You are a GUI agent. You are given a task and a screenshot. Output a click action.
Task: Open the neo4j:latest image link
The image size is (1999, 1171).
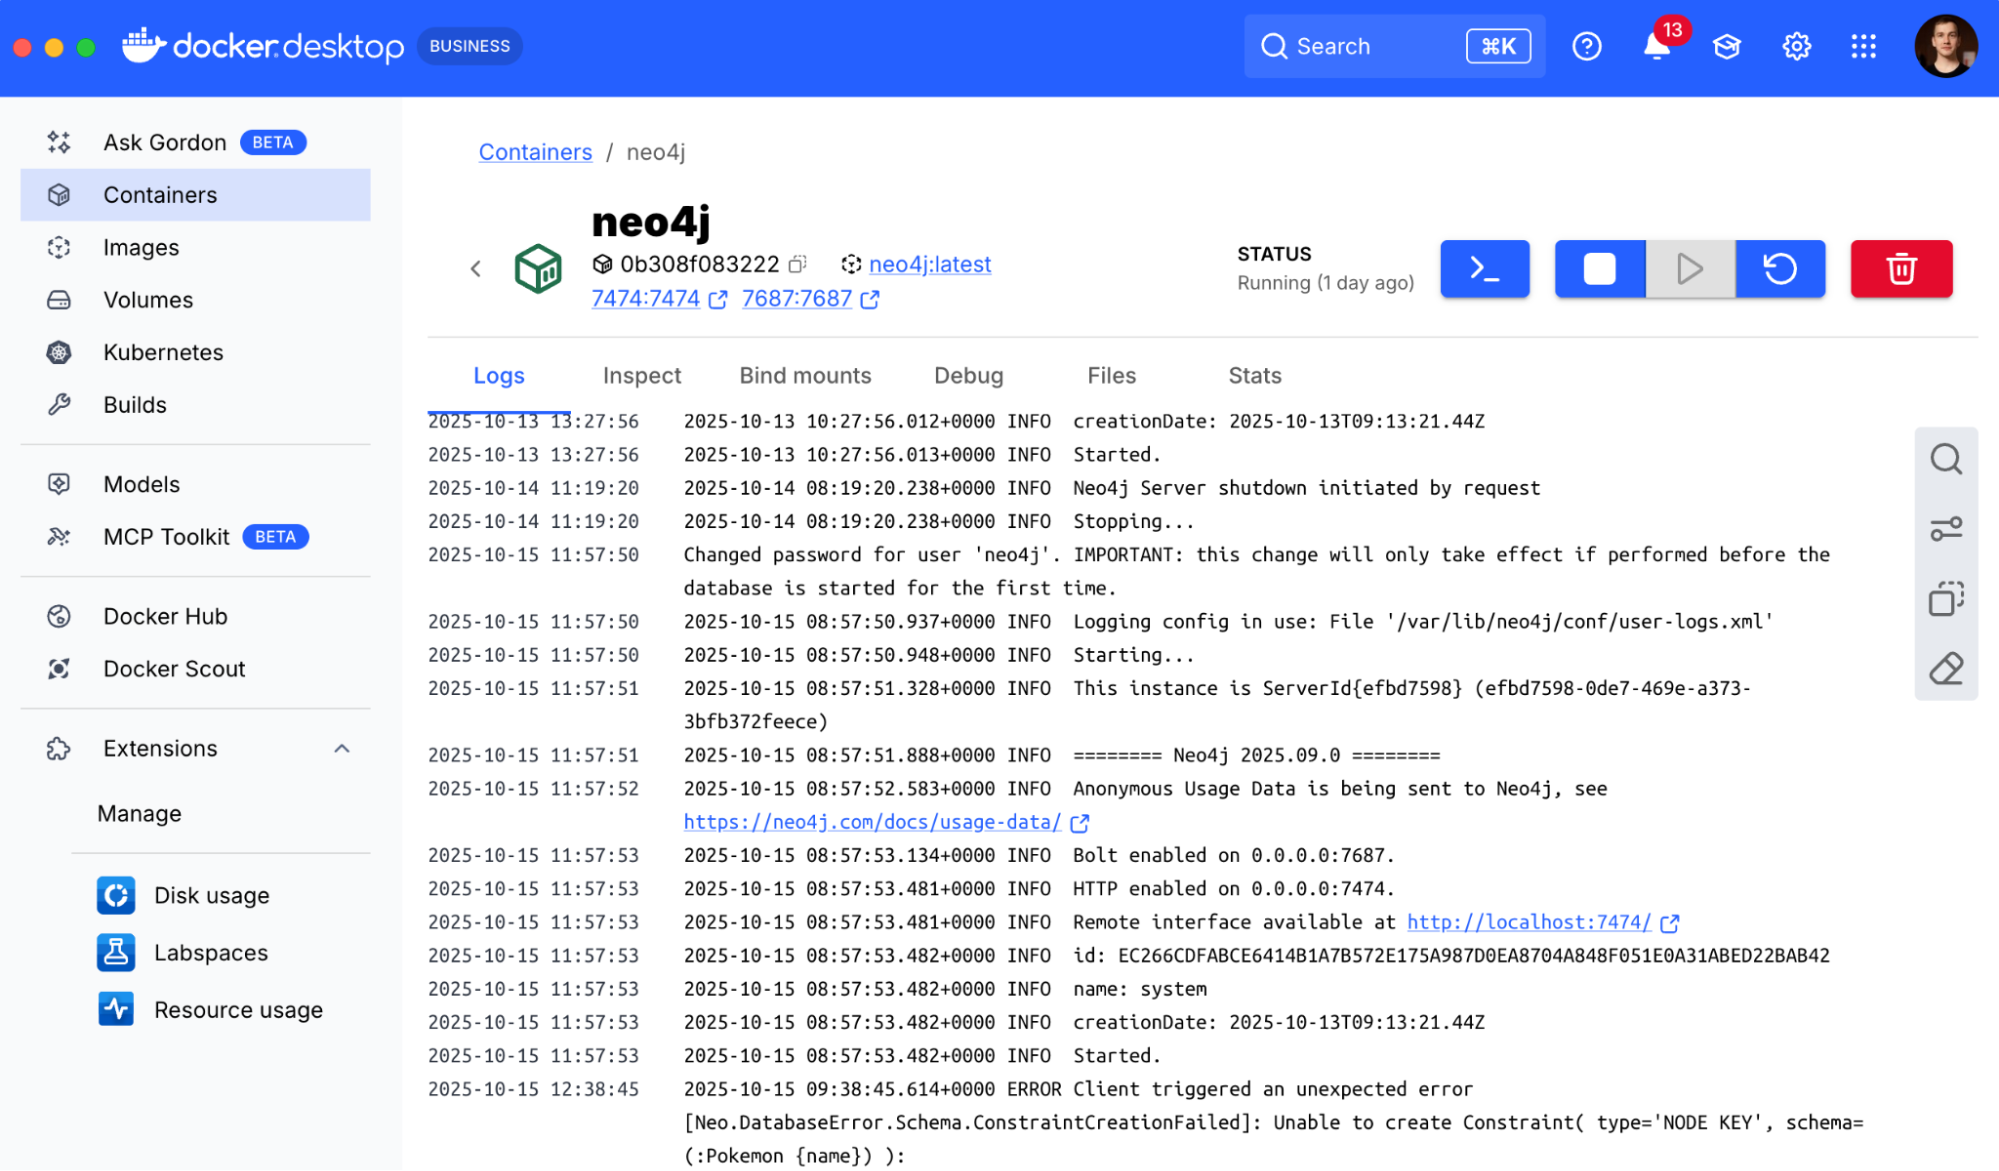(929, 264)
